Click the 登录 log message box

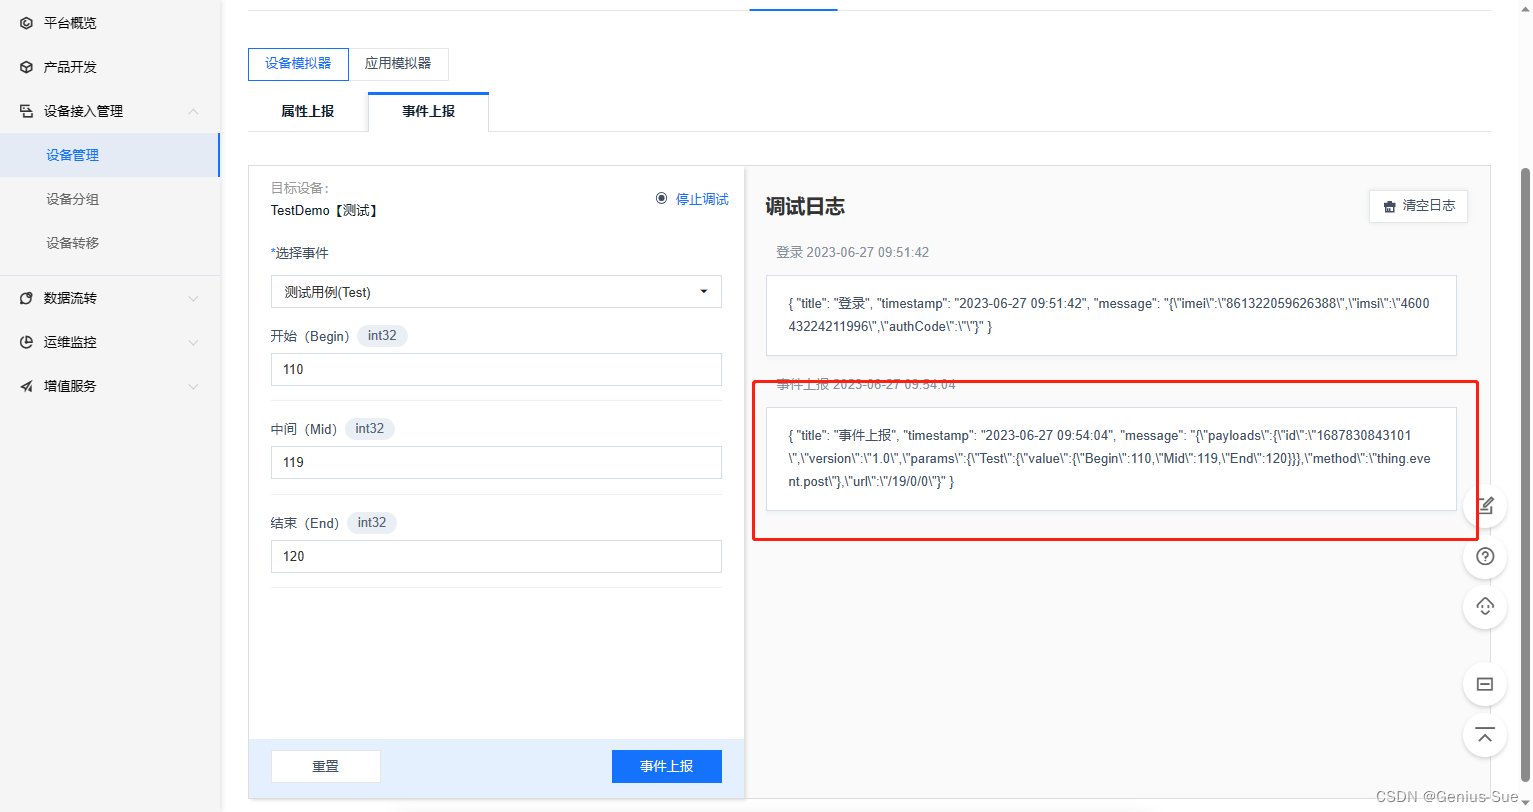pyautogui.click(x=1111, y=315)
